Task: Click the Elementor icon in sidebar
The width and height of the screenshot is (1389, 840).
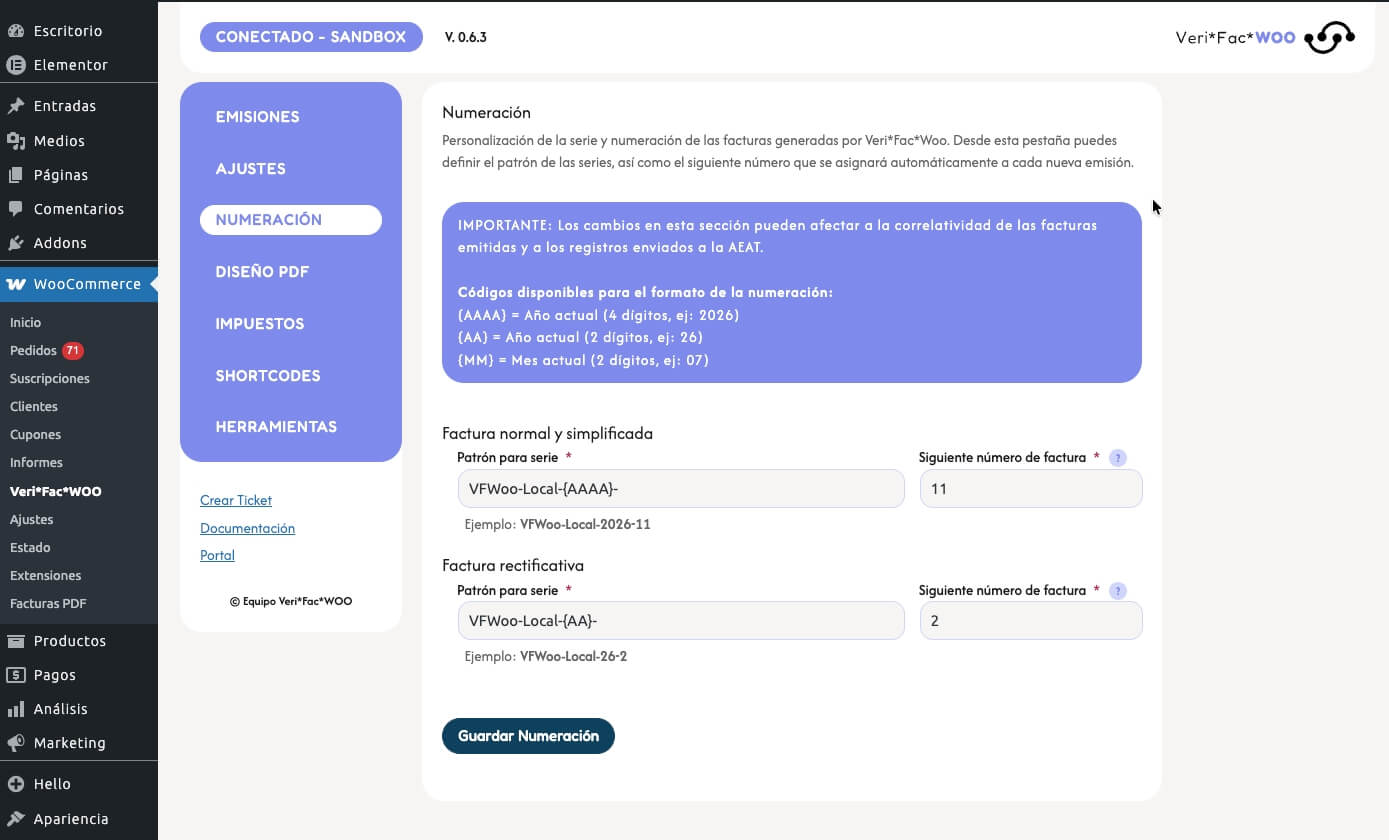Action: pos(16,65)
